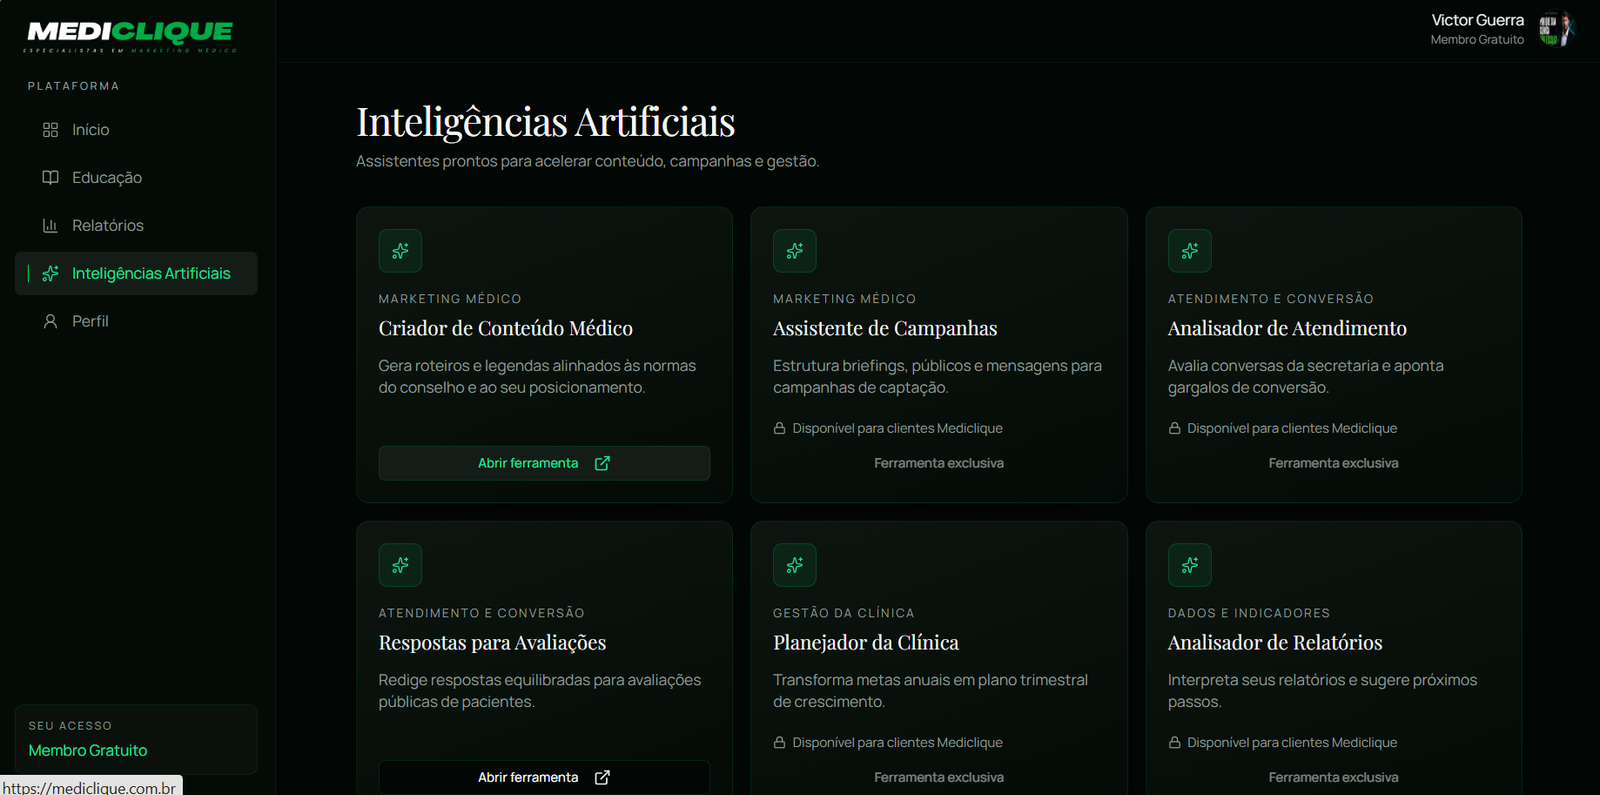Click the lock icon on Assistente de Campanhas card

pos(779,428)
